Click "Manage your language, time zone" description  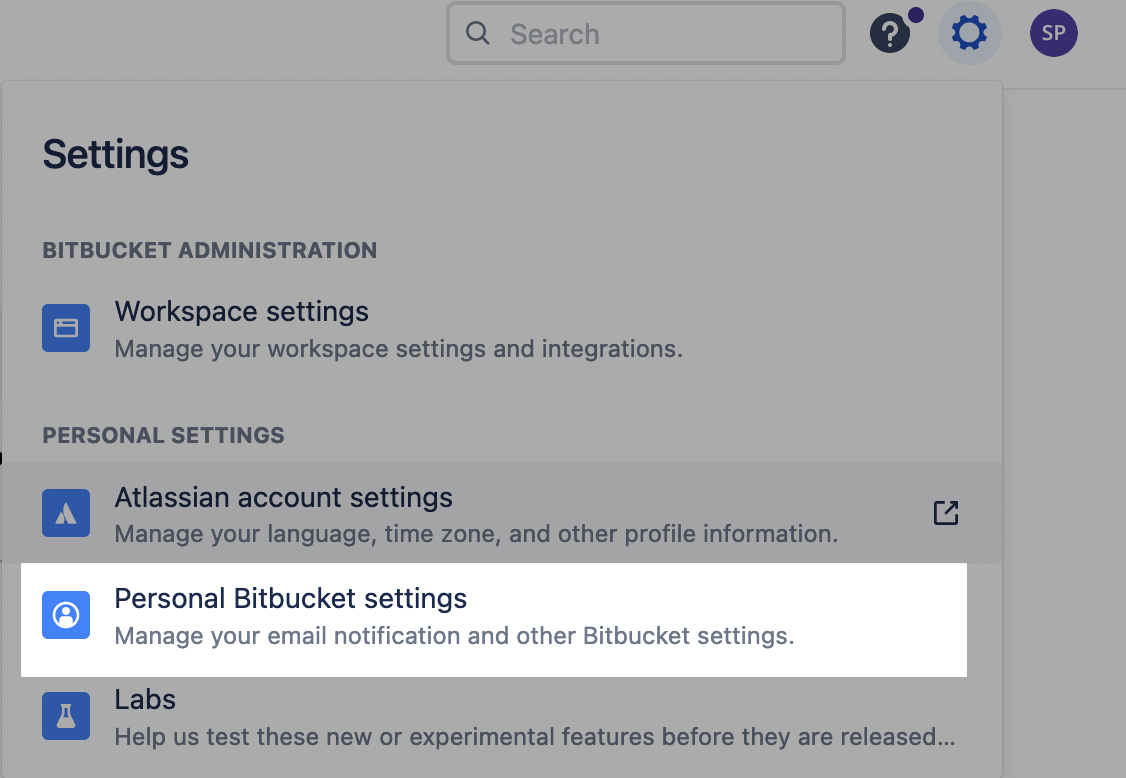coord(476,533)
